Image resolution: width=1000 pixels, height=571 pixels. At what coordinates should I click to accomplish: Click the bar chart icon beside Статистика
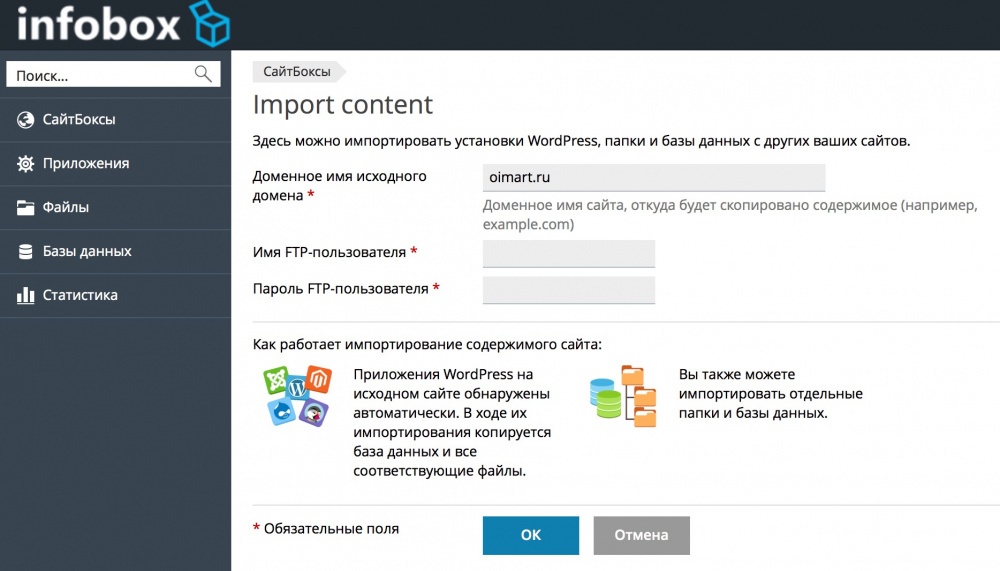[26, 296]
